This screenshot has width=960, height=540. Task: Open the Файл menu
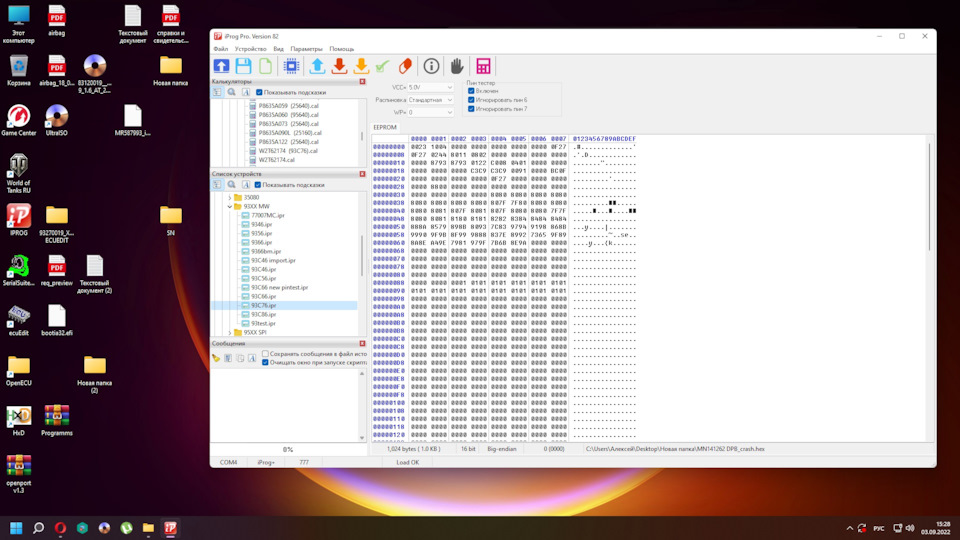coord(221,49)
